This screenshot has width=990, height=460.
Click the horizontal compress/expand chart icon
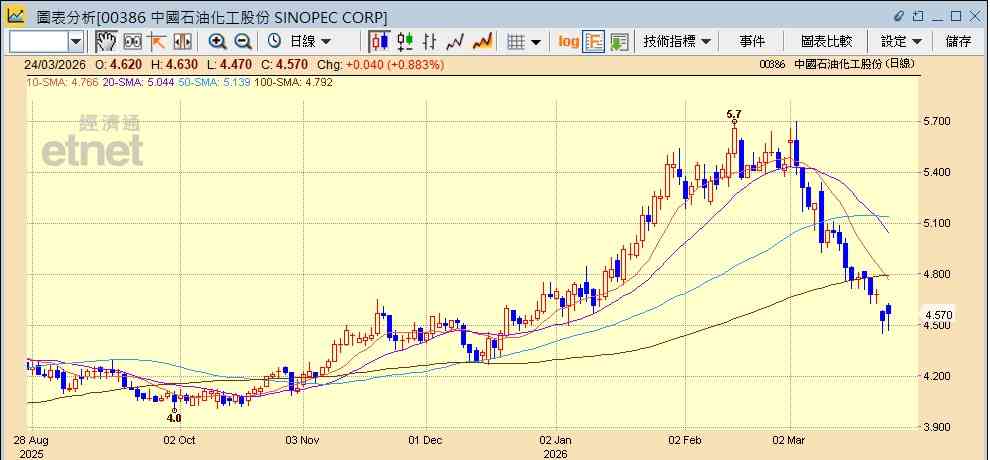(x=182, y=42)
